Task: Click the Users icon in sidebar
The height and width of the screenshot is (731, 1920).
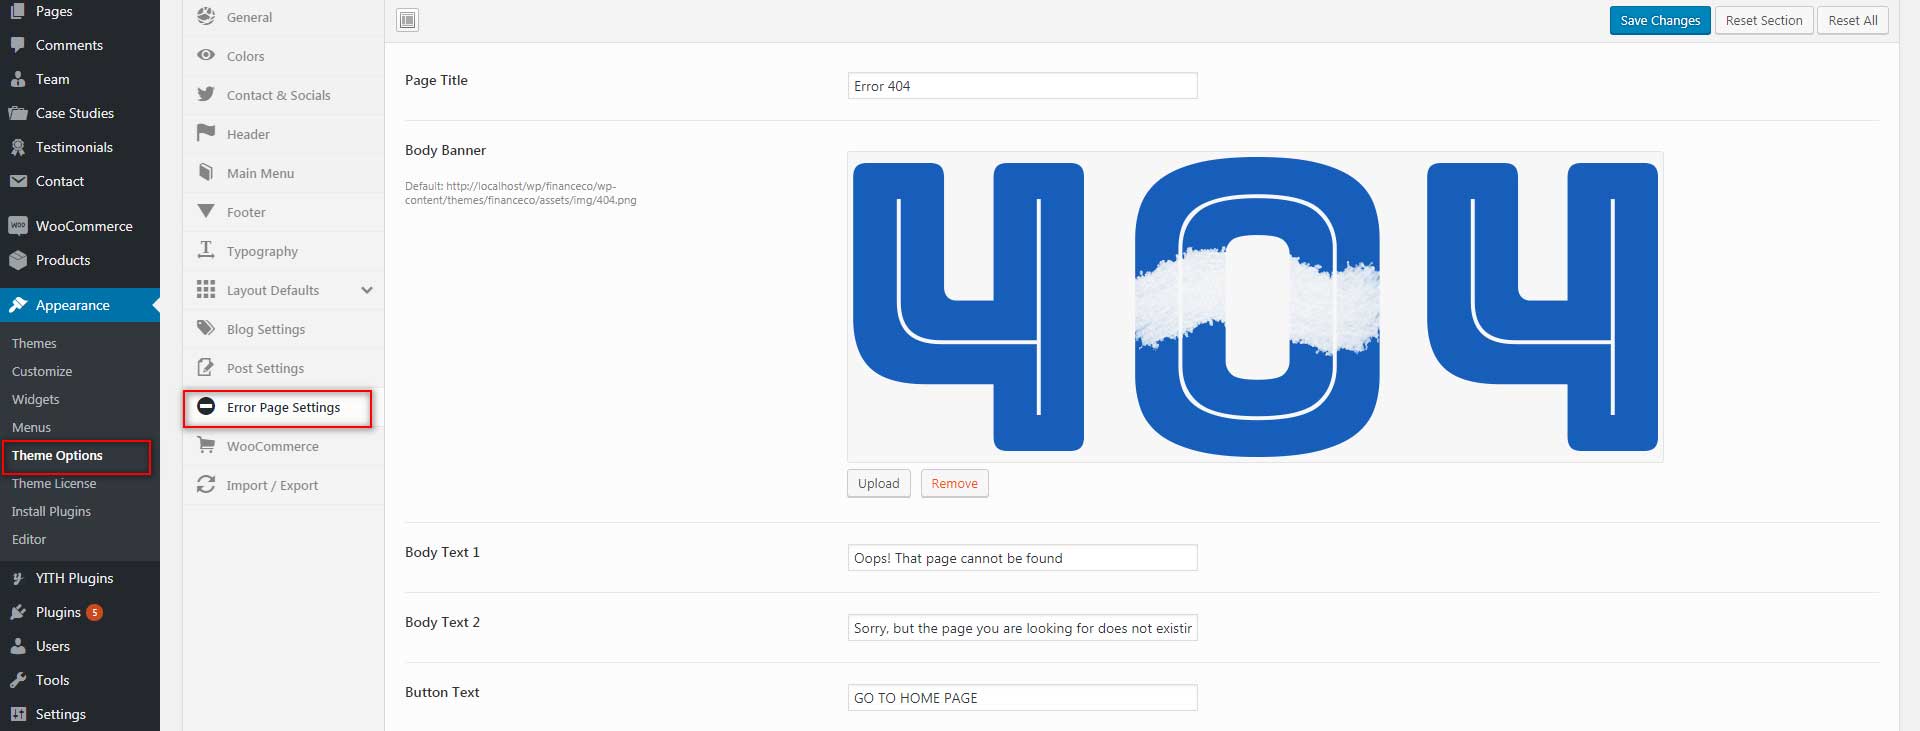Action: point(18,646)
